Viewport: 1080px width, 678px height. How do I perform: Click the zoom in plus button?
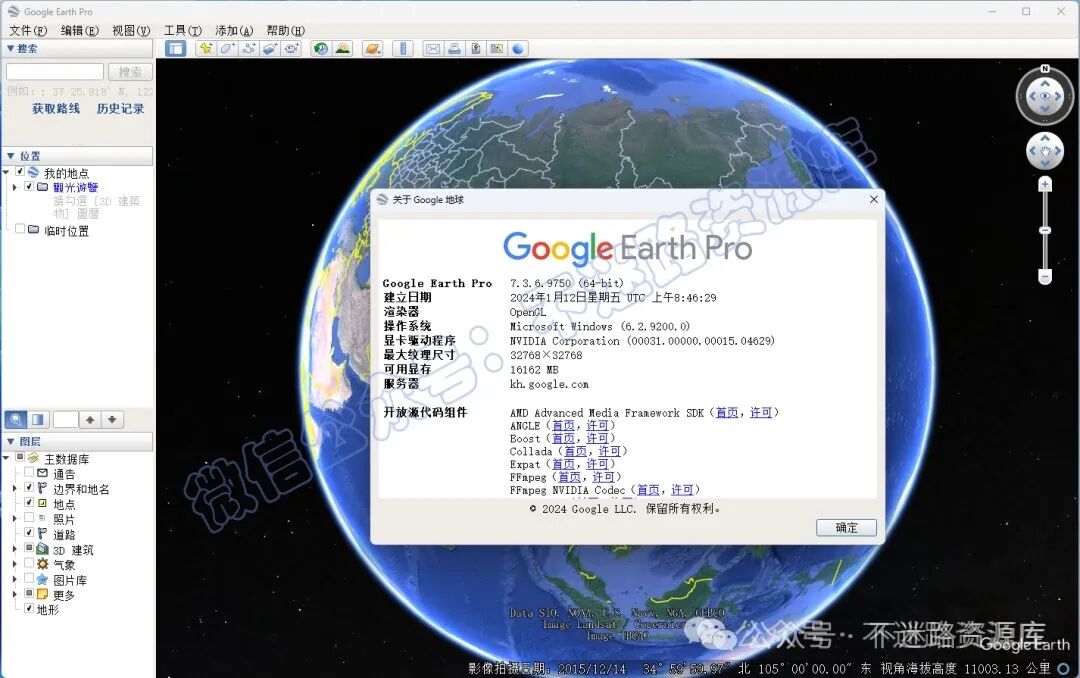pyautogui.click(x=1045, y=185)
